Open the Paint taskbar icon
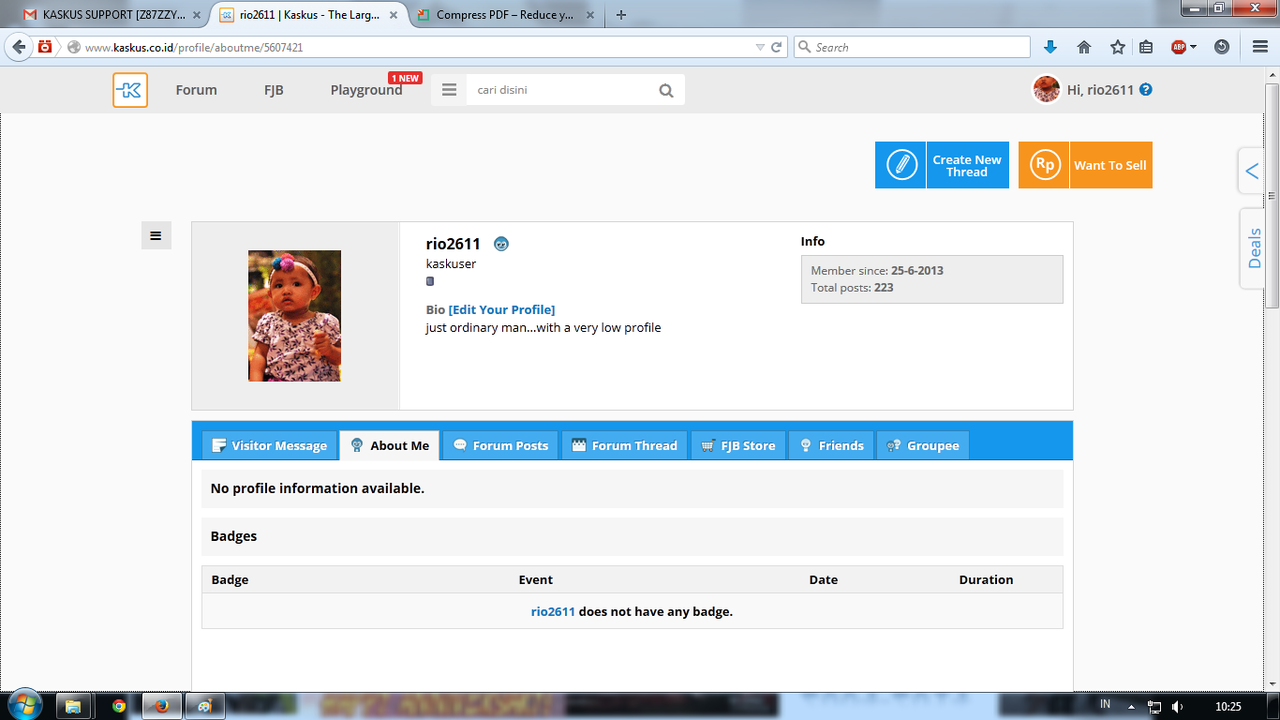 [x=205, y=706]
